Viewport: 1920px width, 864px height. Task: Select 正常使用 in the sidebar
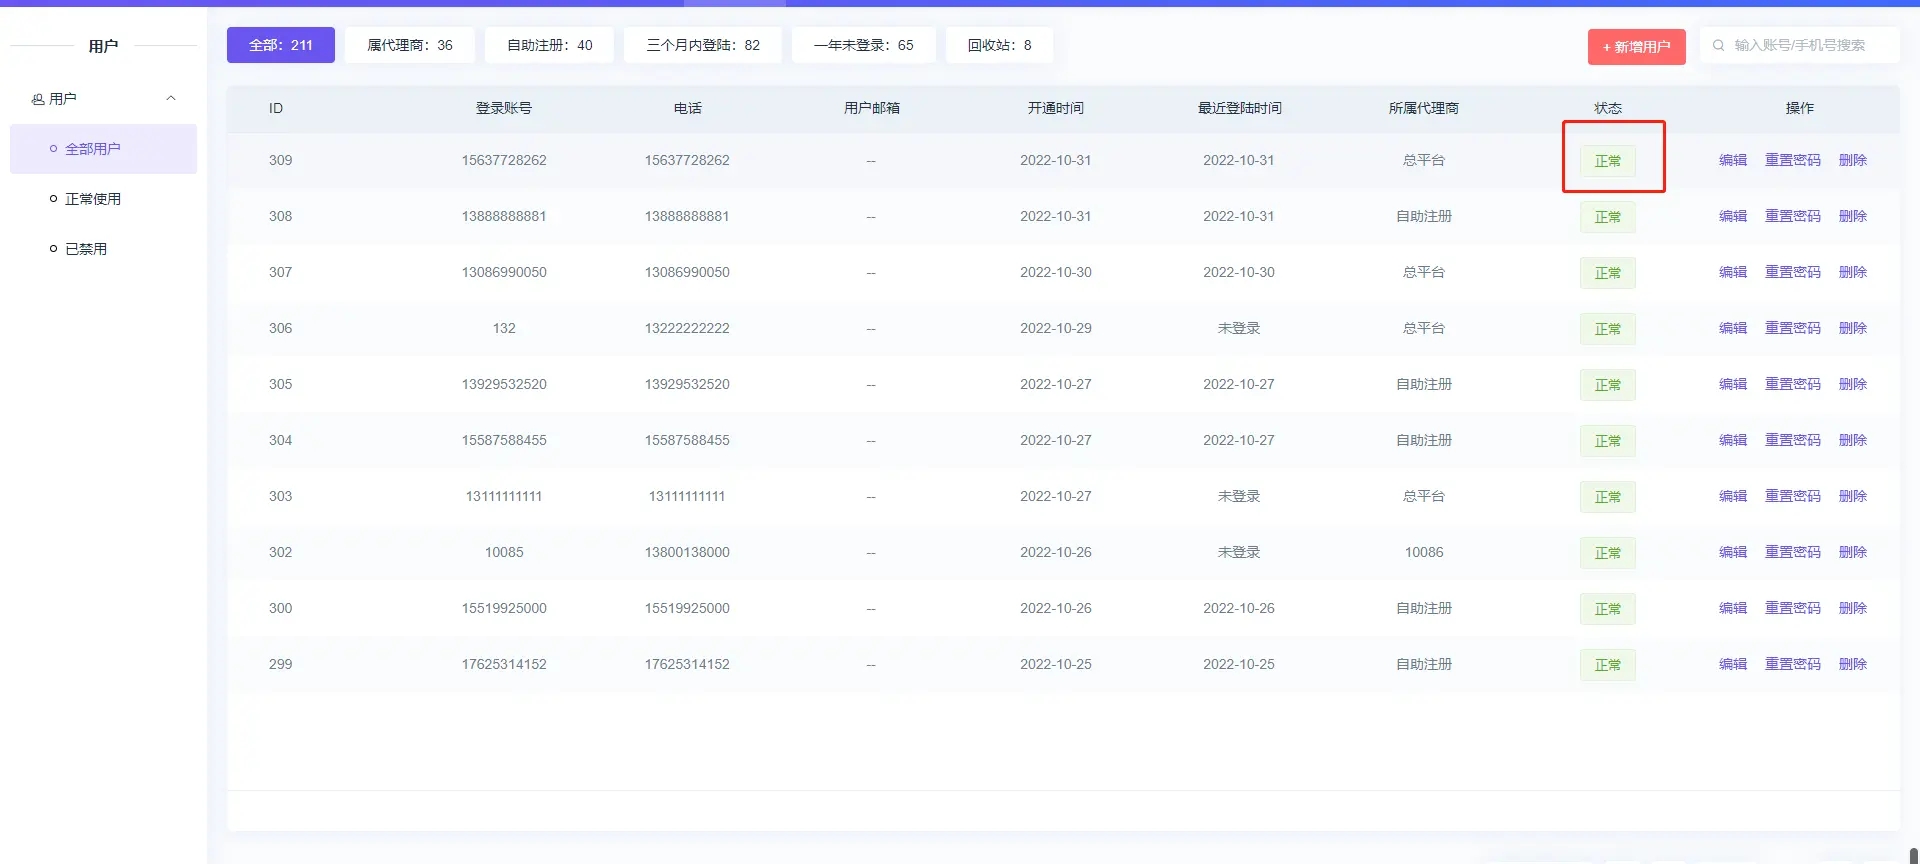(x=92, y=199)
